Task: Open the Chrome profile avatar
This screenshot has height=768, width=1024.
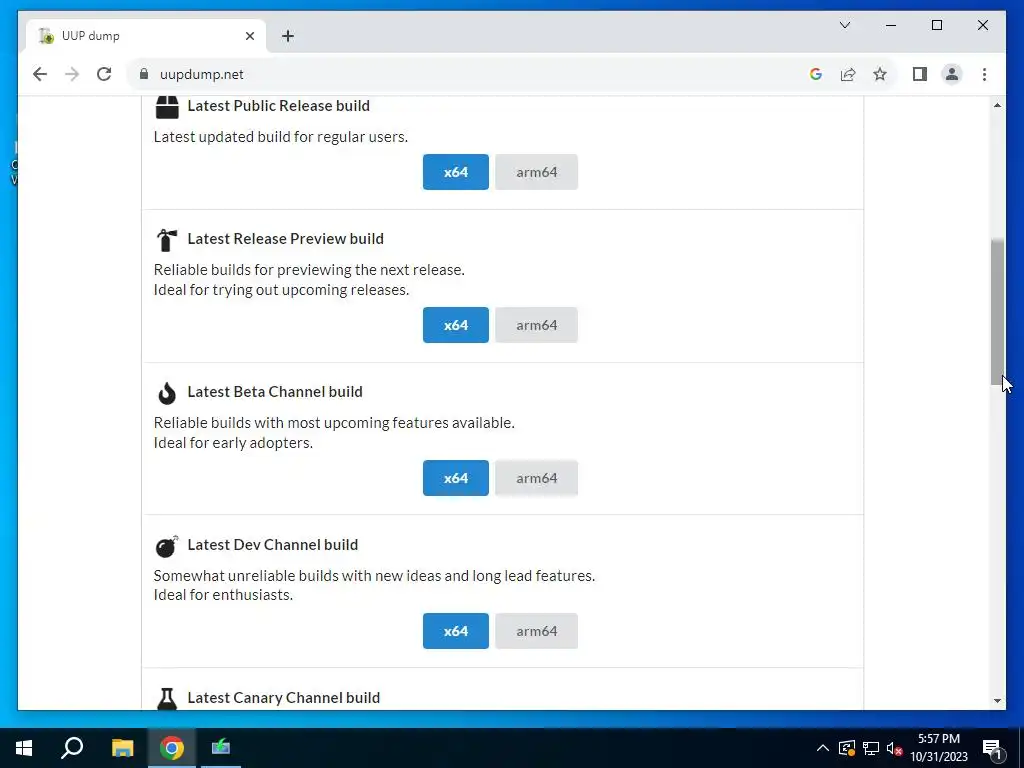Action: tap(952, 74)
